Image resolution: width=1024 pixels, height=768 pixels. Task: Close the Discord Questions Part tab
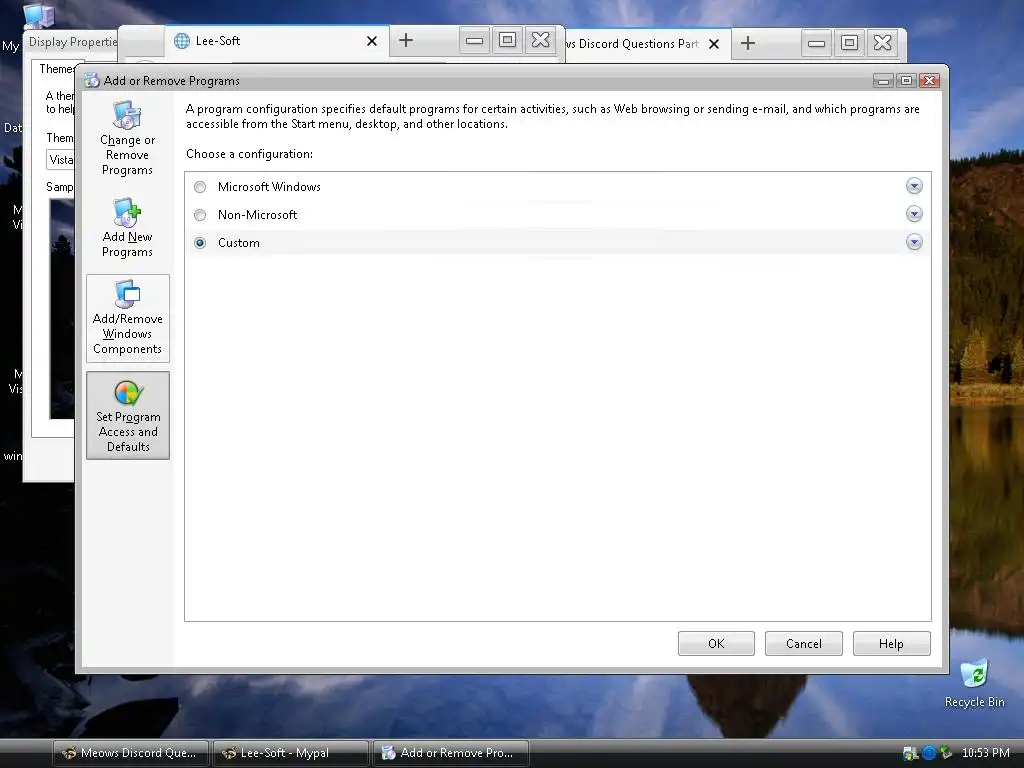pos(714,44)
